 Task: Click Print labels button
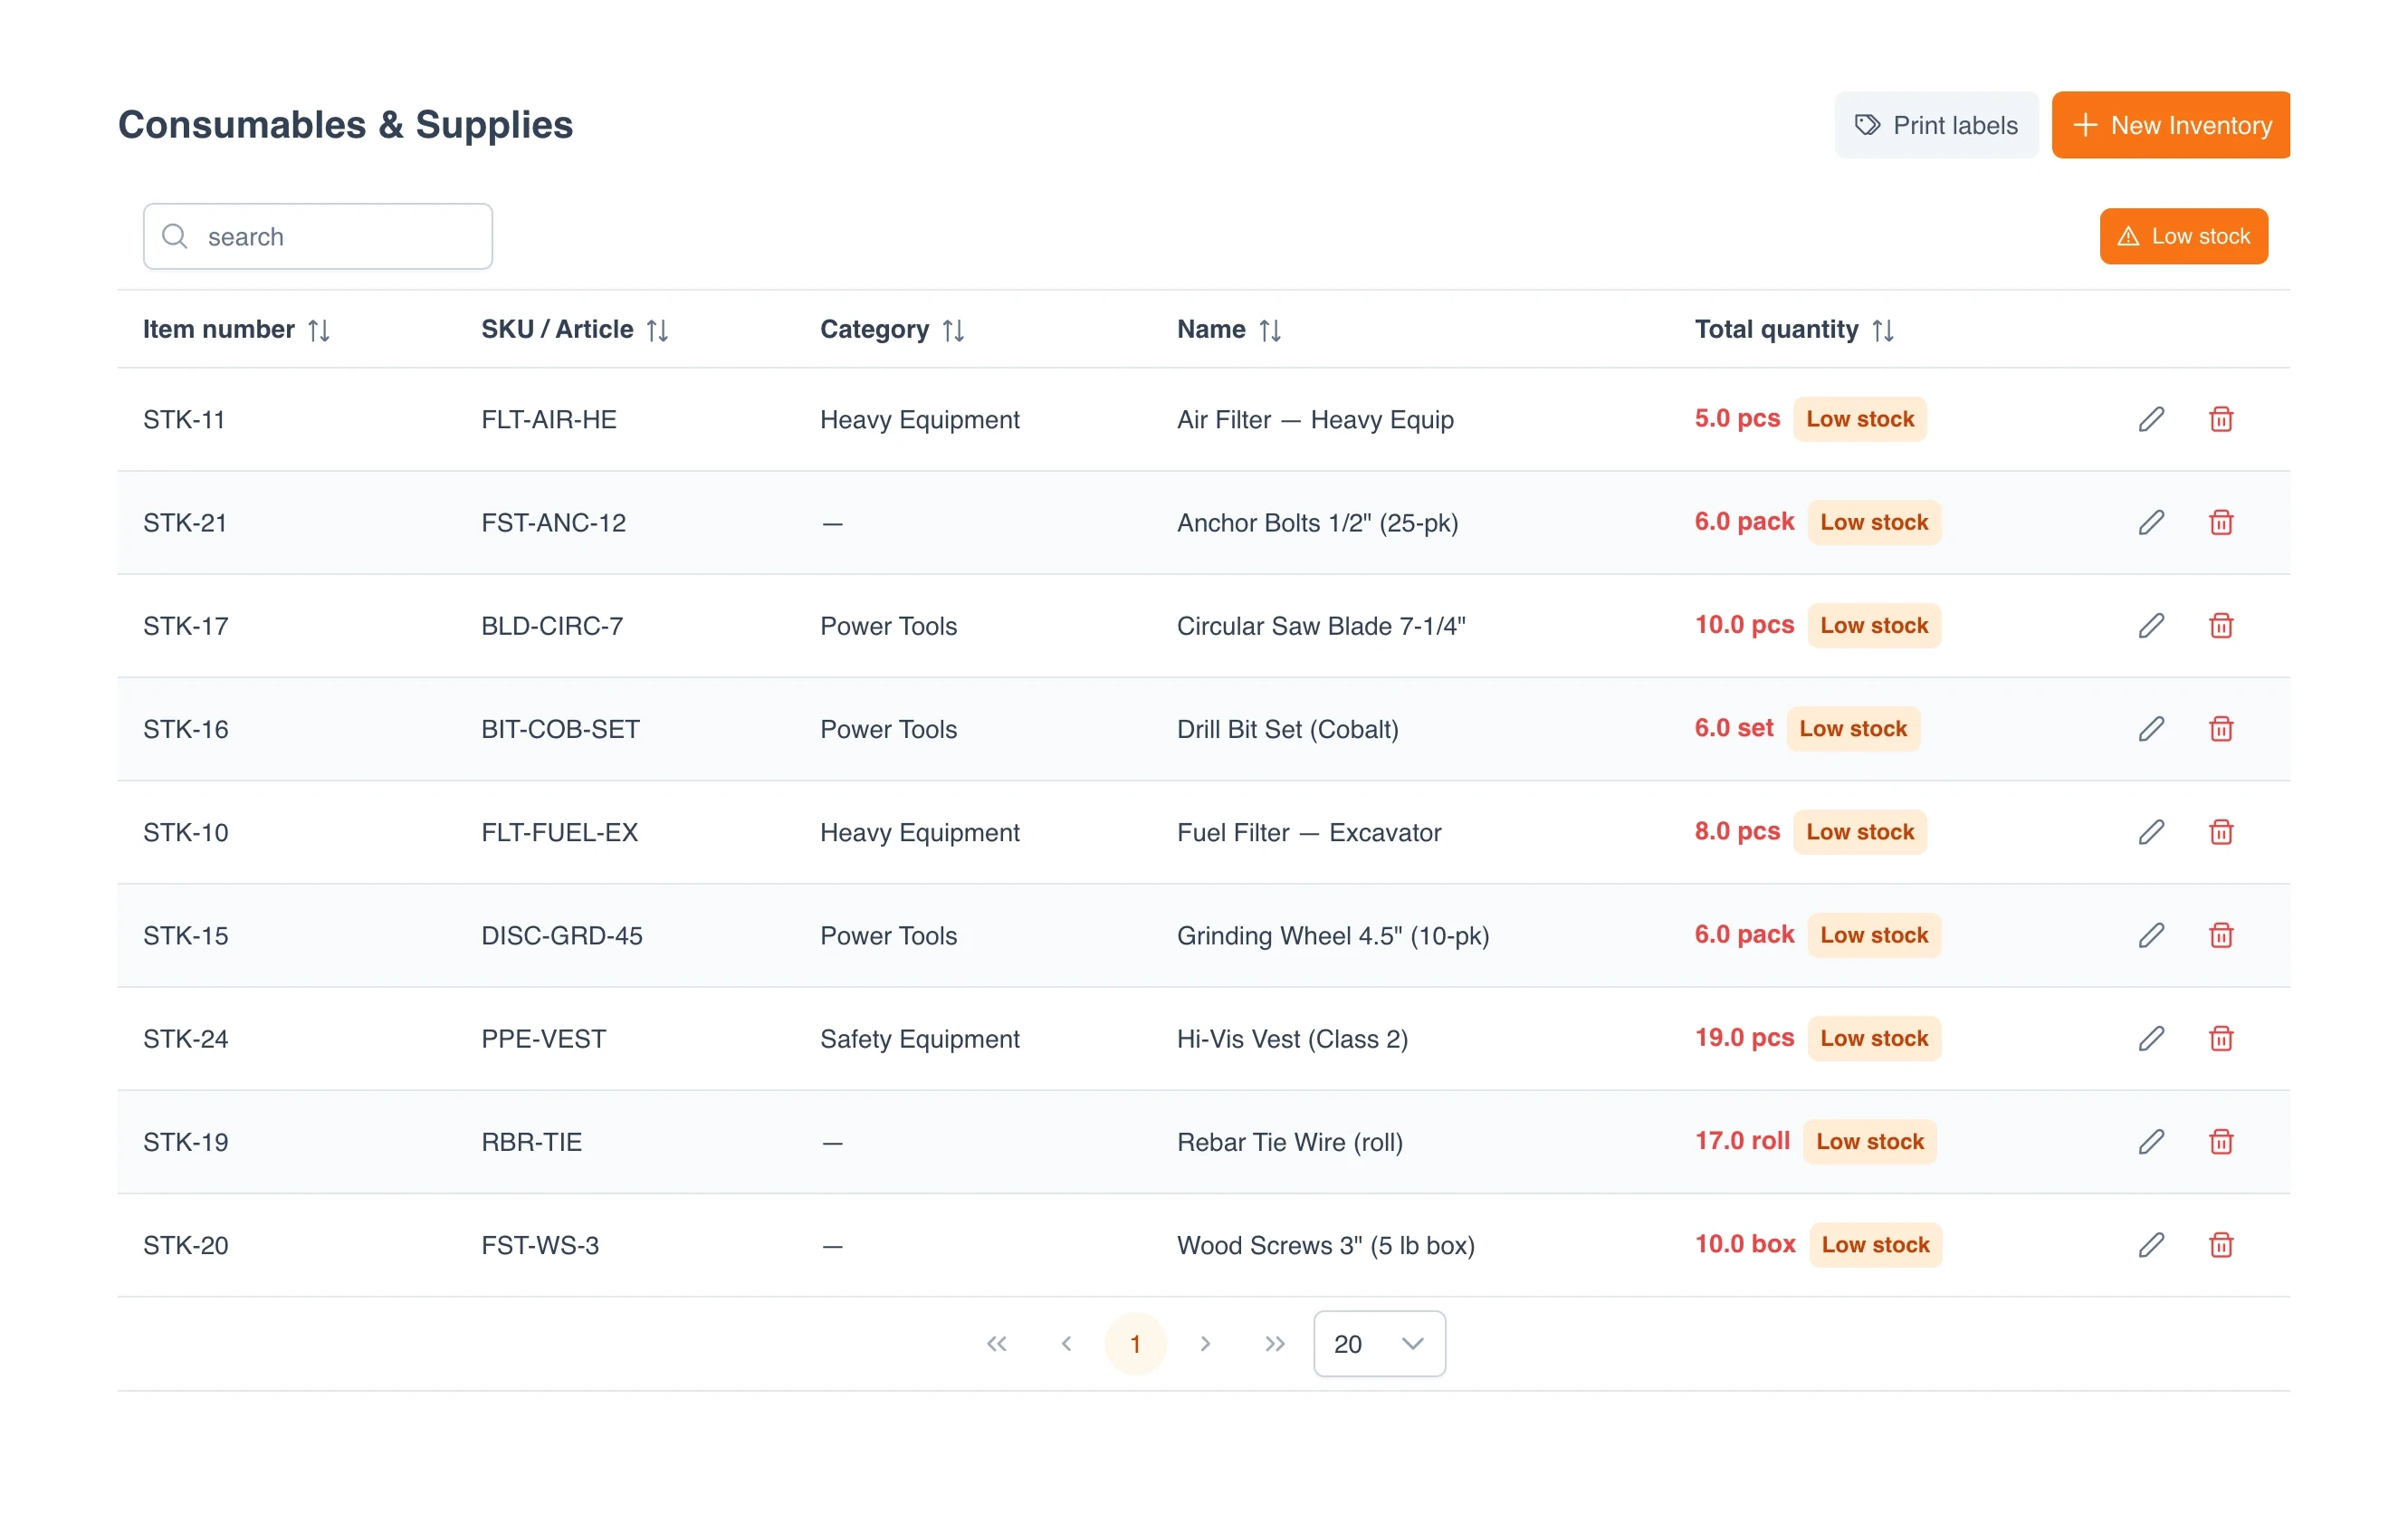click(1935, 125)
